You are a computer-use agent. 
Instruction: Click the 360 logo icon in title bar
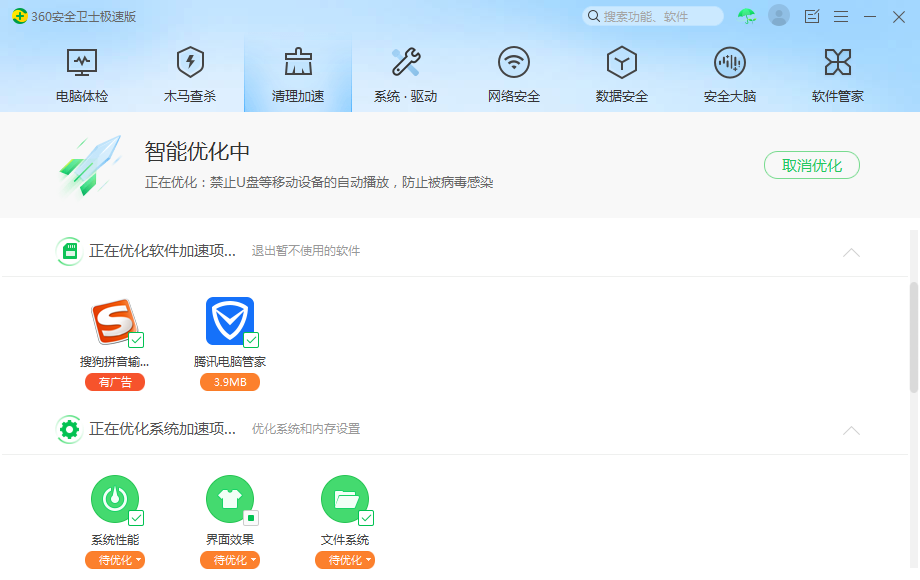click(x=19, y=16)
